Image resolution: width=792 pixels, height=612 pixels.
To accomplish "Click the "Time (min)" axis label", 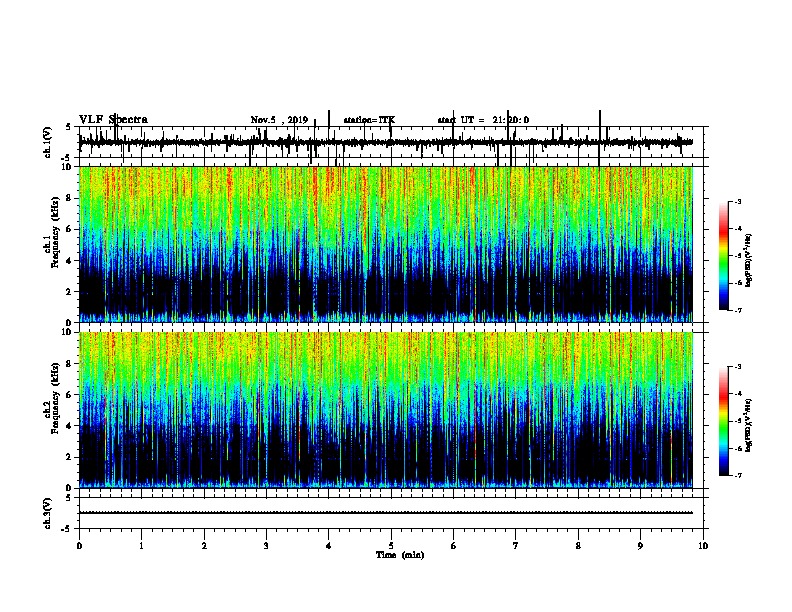I will click(400, 555).
